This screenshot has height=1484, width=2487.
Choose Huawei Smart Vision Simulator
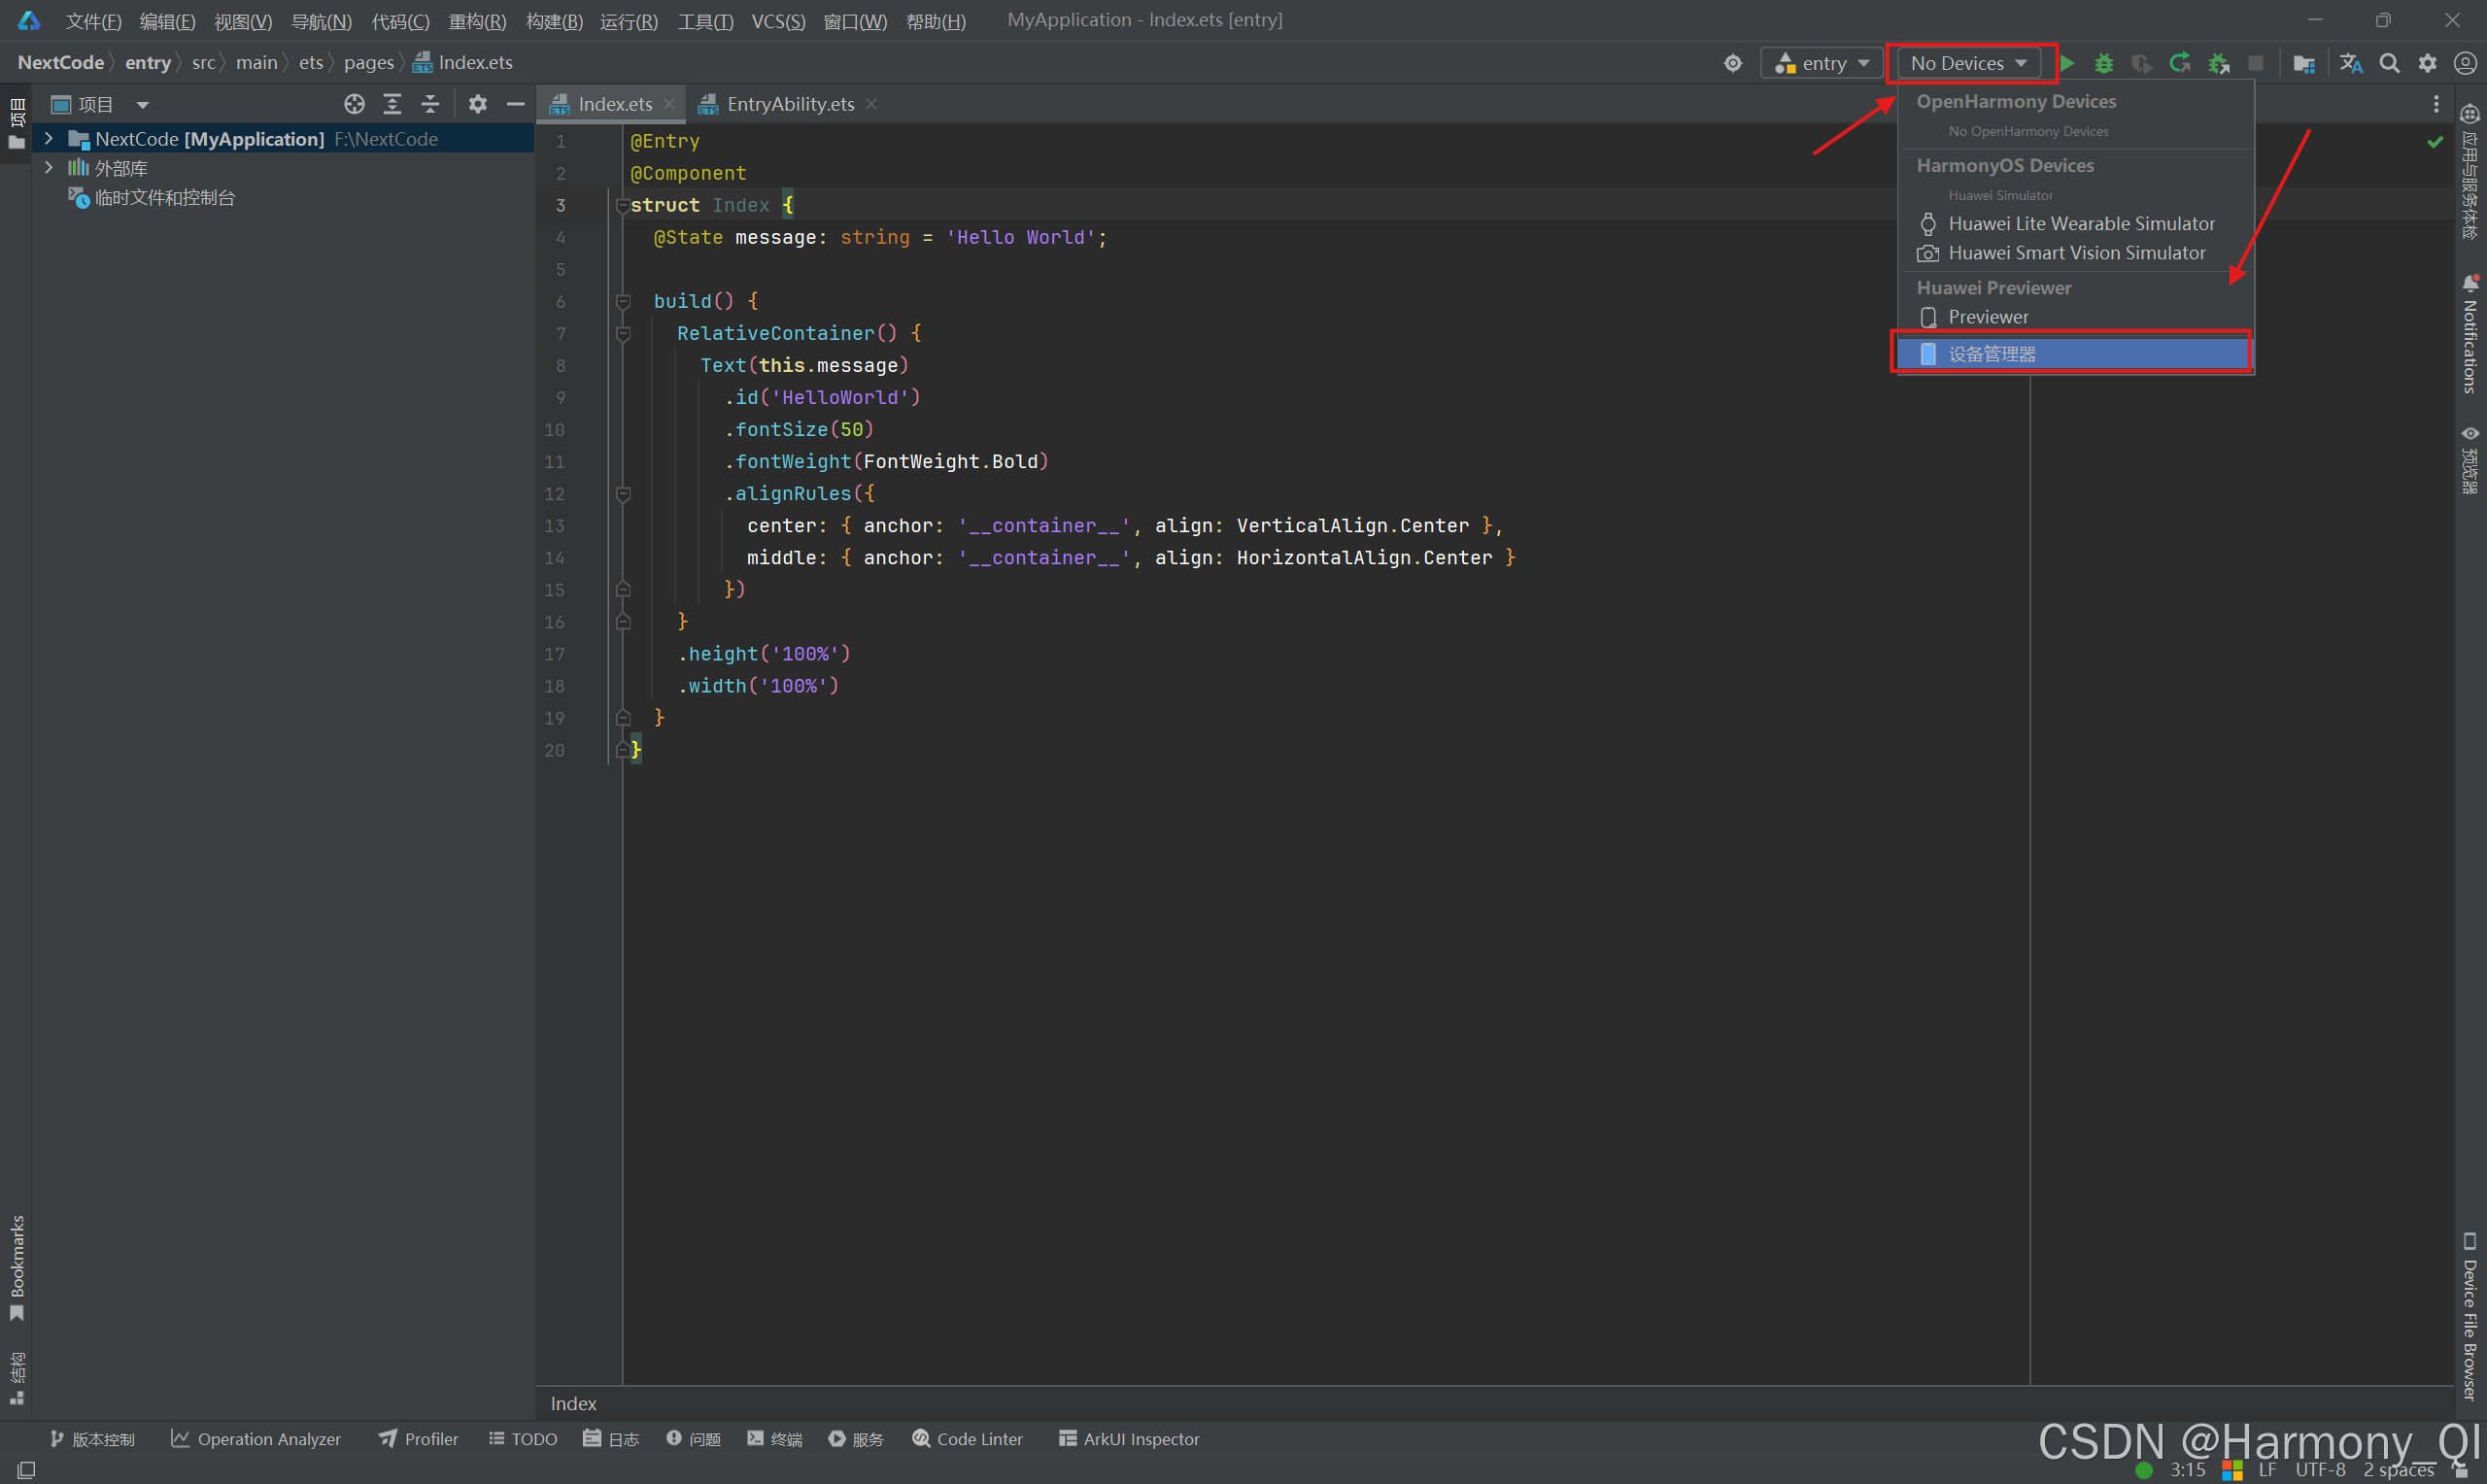pos(2074,253)
